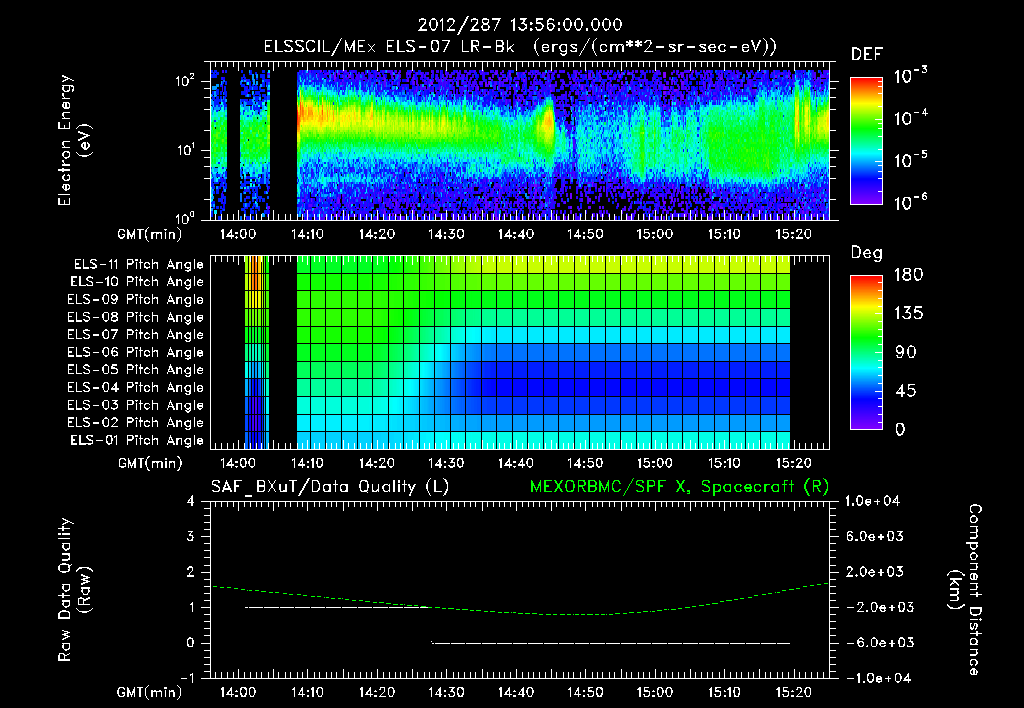Click the 15:20 tick under the pitch angle panel

(x=793, y=464)
